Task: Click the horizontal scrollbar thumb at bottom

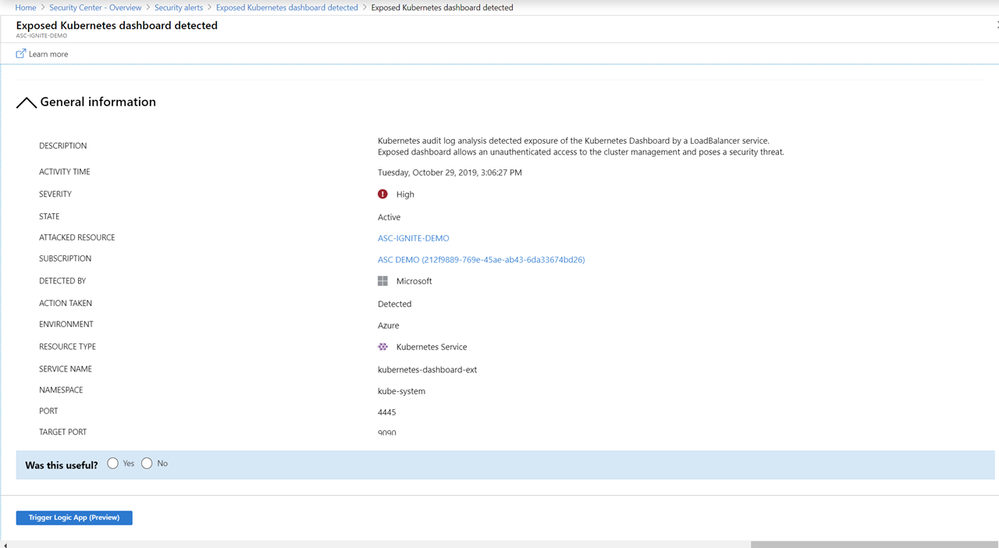Action: point(874,545)
